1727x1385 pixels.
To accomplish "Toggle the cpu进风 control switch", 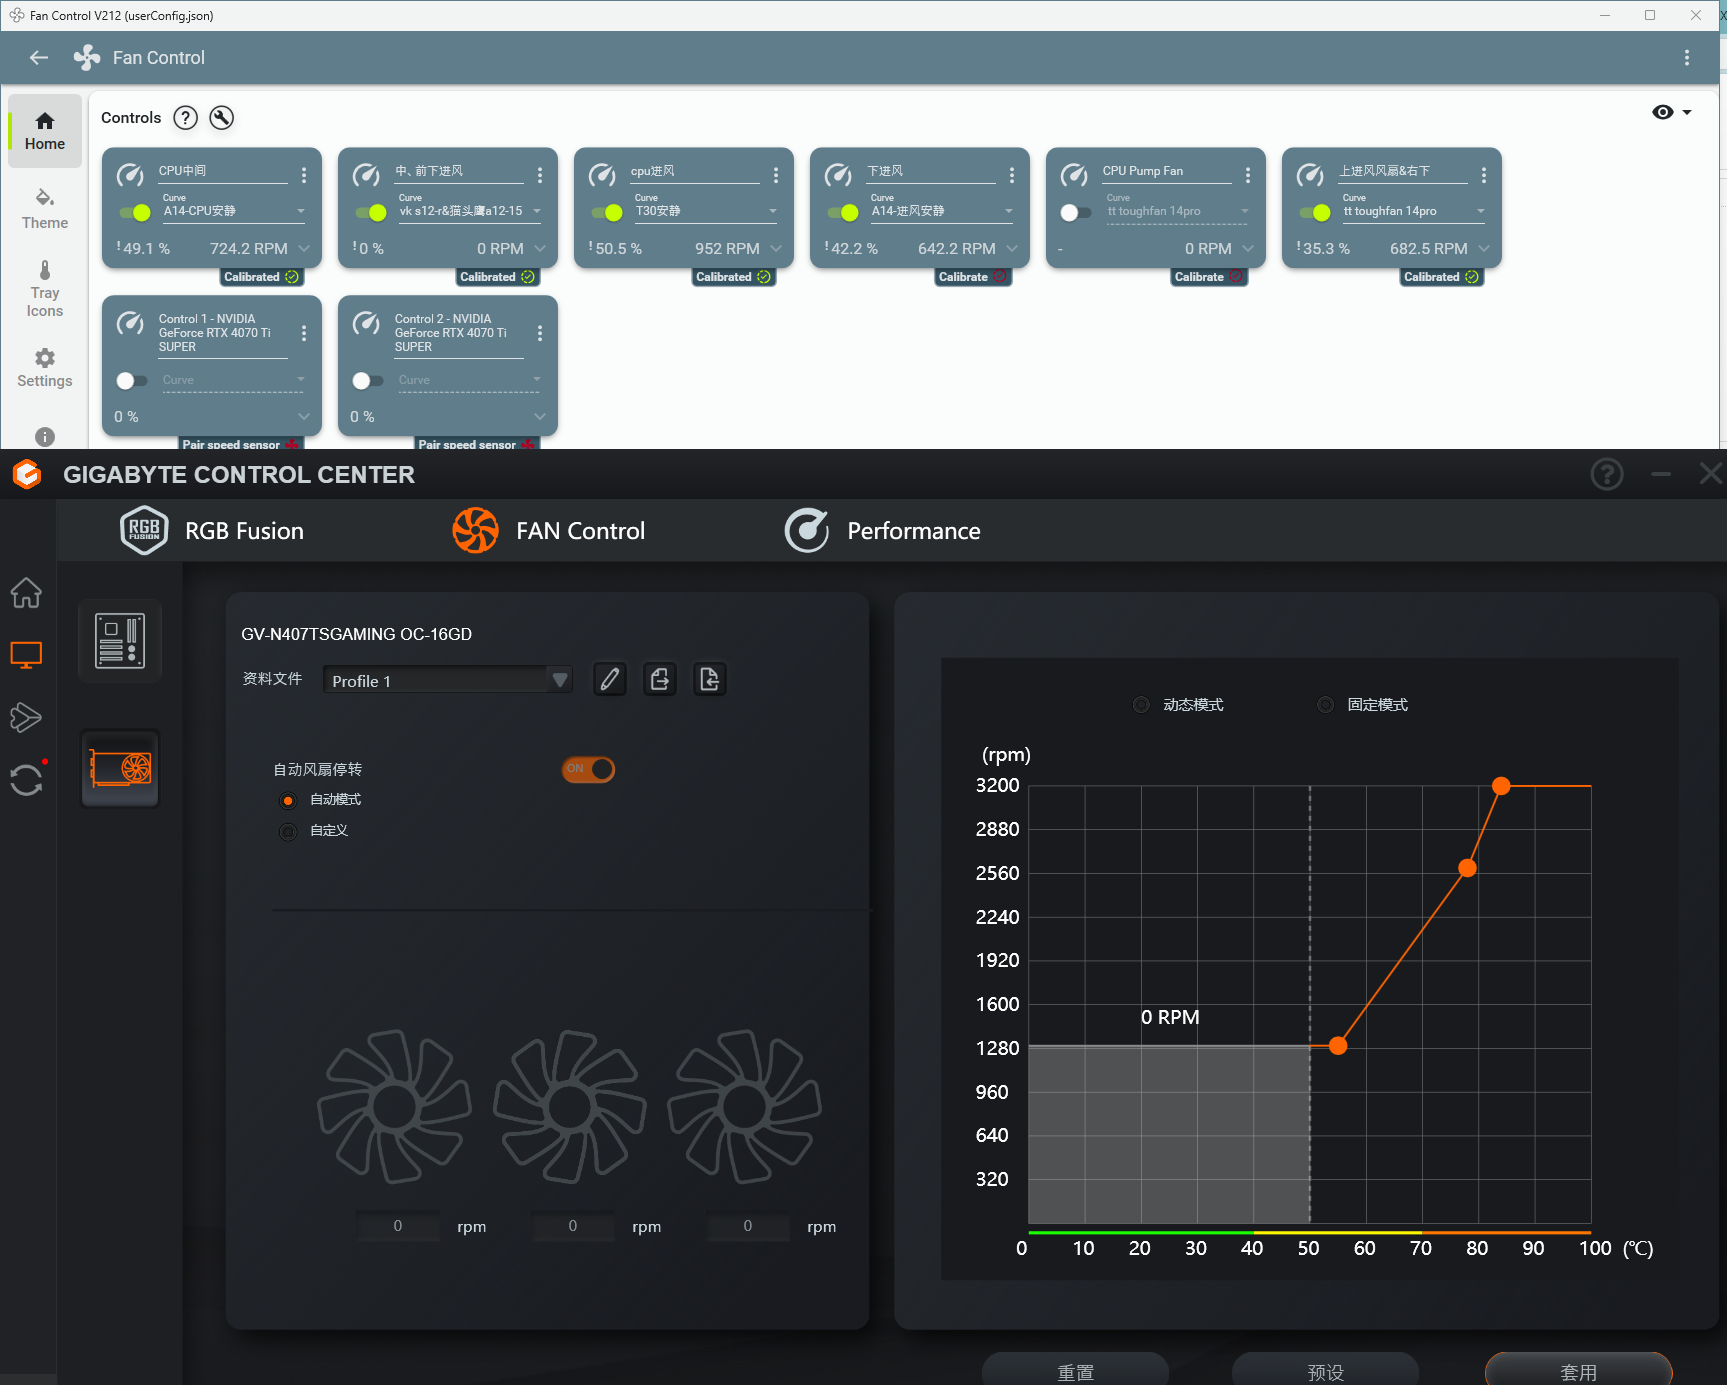I will pyautogui.click(x=607, y=212).
